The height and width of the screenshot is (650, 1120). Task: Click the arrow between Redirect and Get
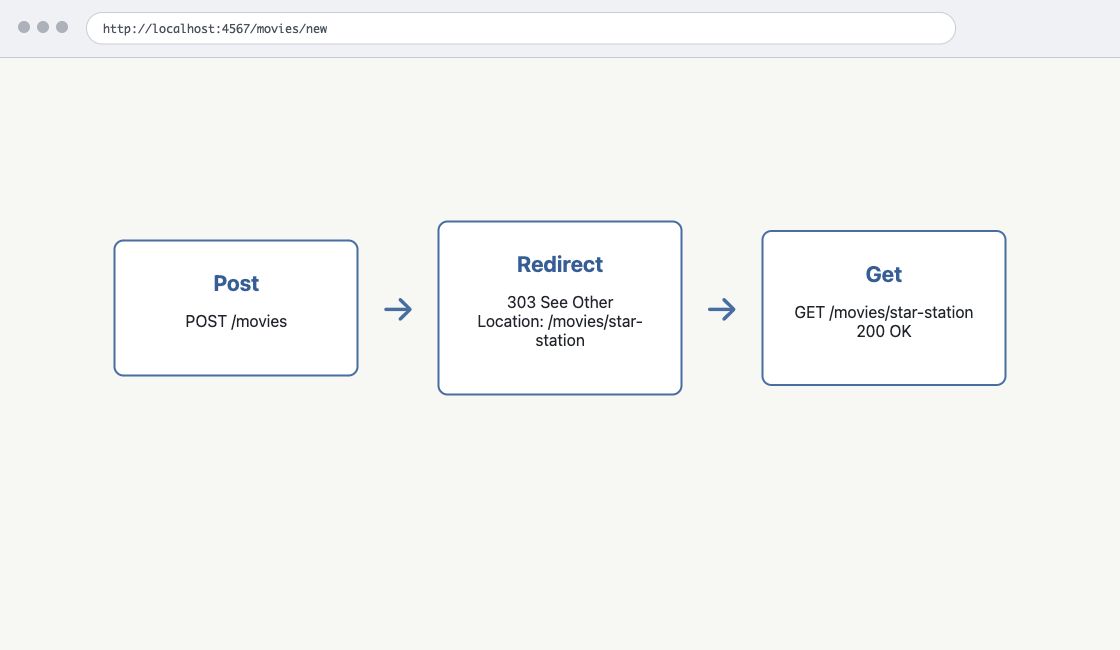coord(721,309)
